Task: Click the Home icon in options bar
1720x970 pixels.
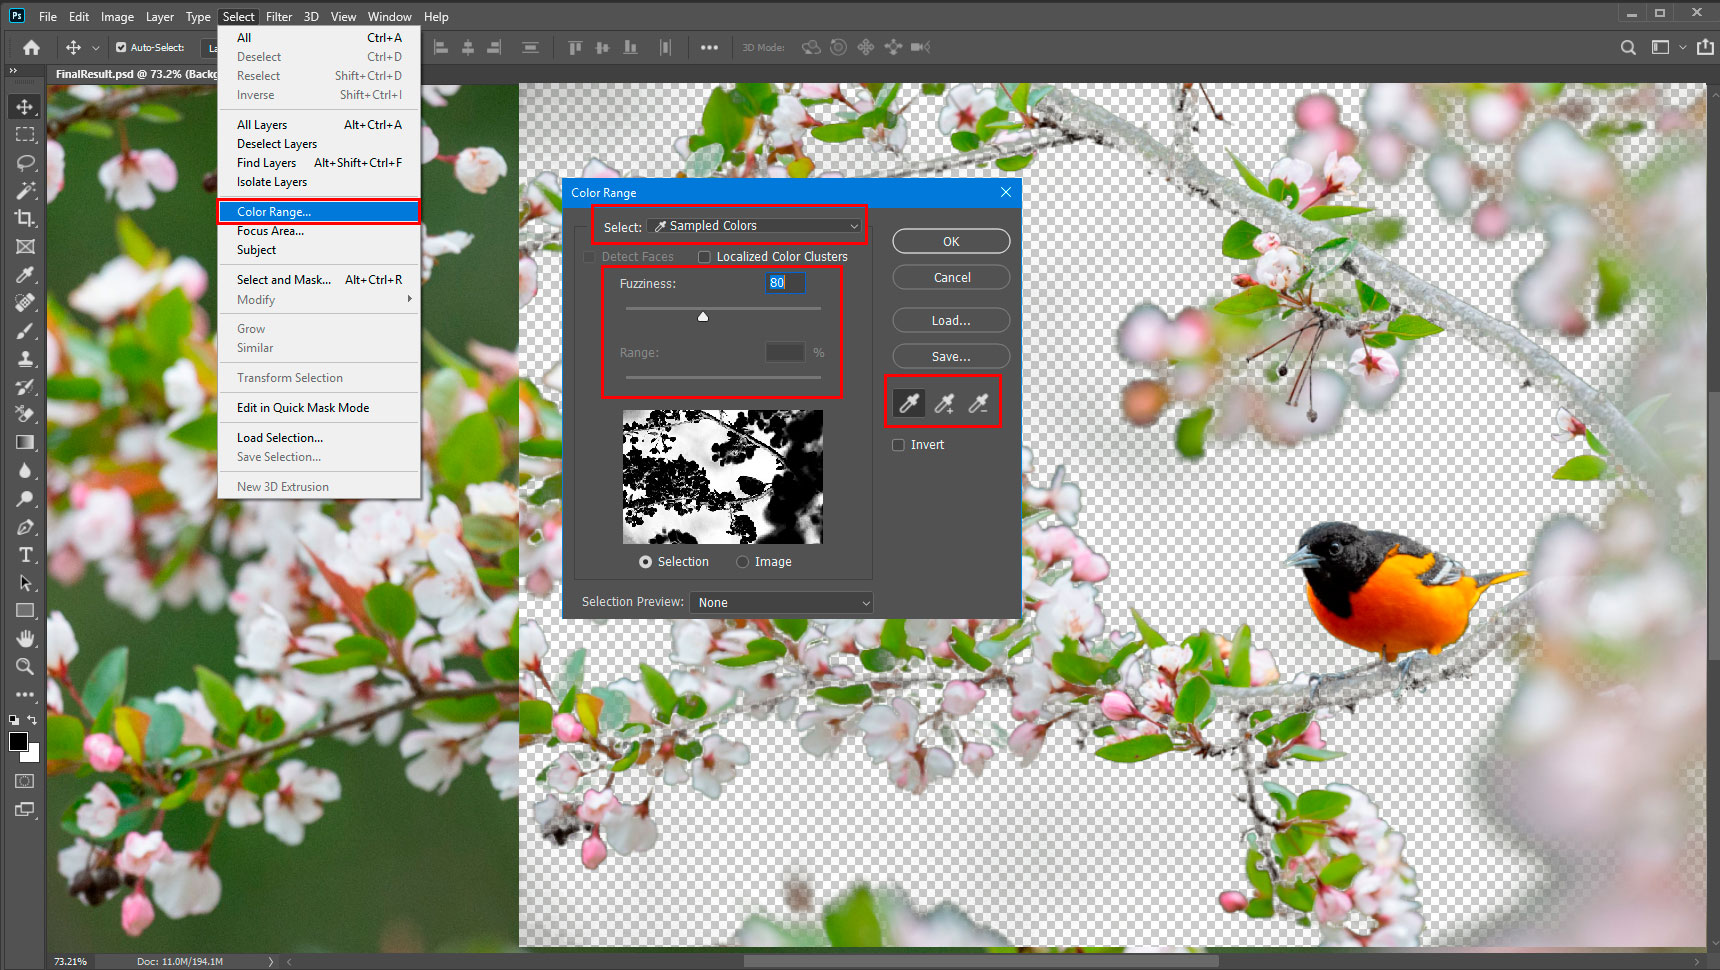Action: (x=31, y=47)
